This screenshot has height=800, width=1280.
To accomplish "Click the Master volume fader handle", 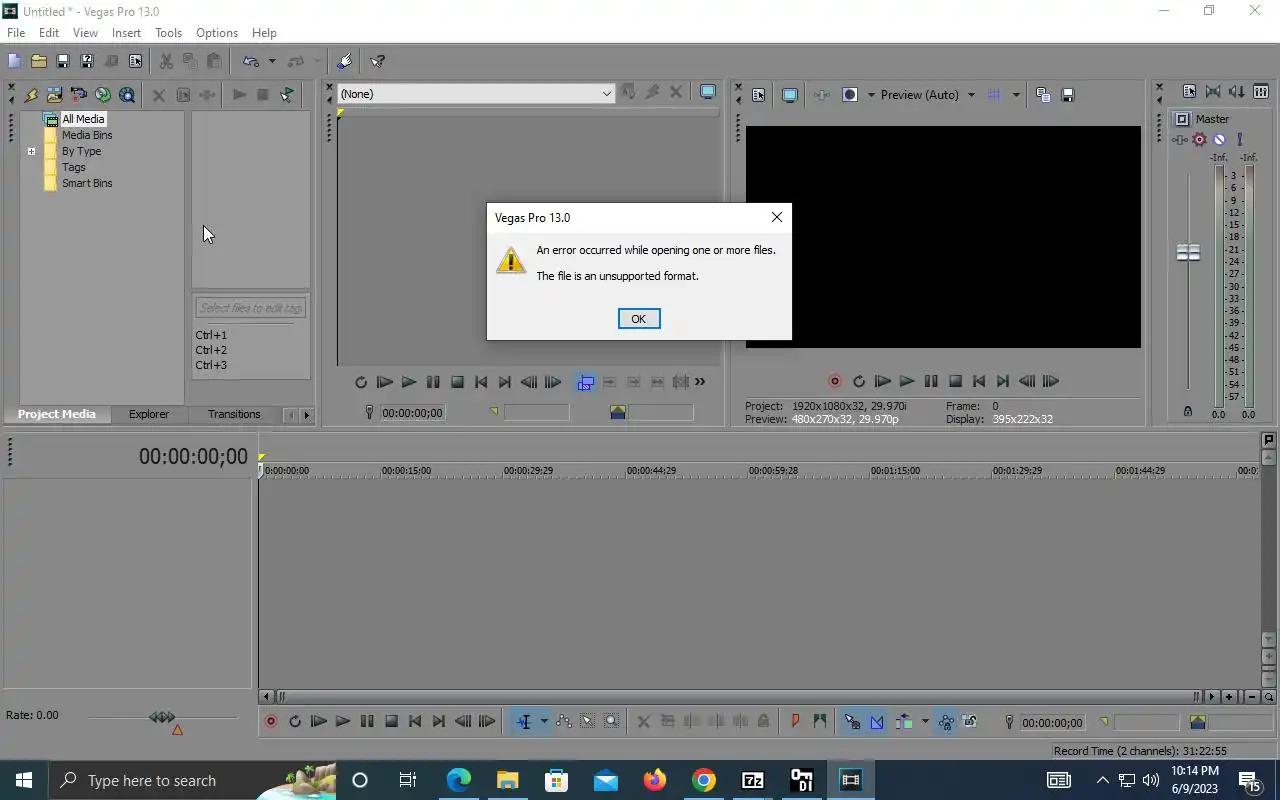I will (1188, 252).
